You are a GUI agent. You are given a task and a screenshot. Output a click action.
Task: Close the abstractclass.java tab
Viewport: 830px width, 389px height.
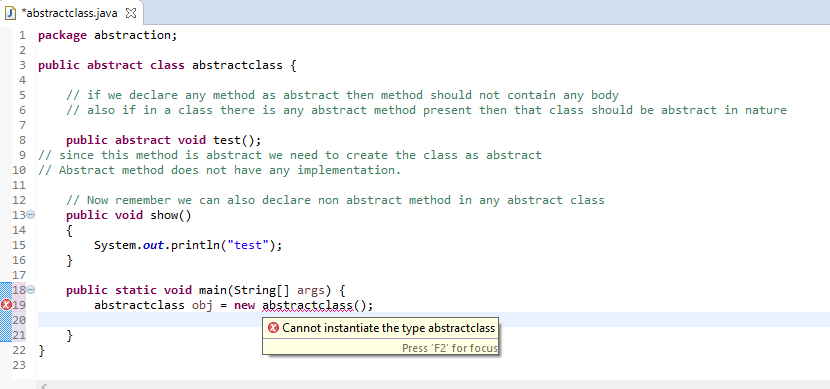point(131,13)
